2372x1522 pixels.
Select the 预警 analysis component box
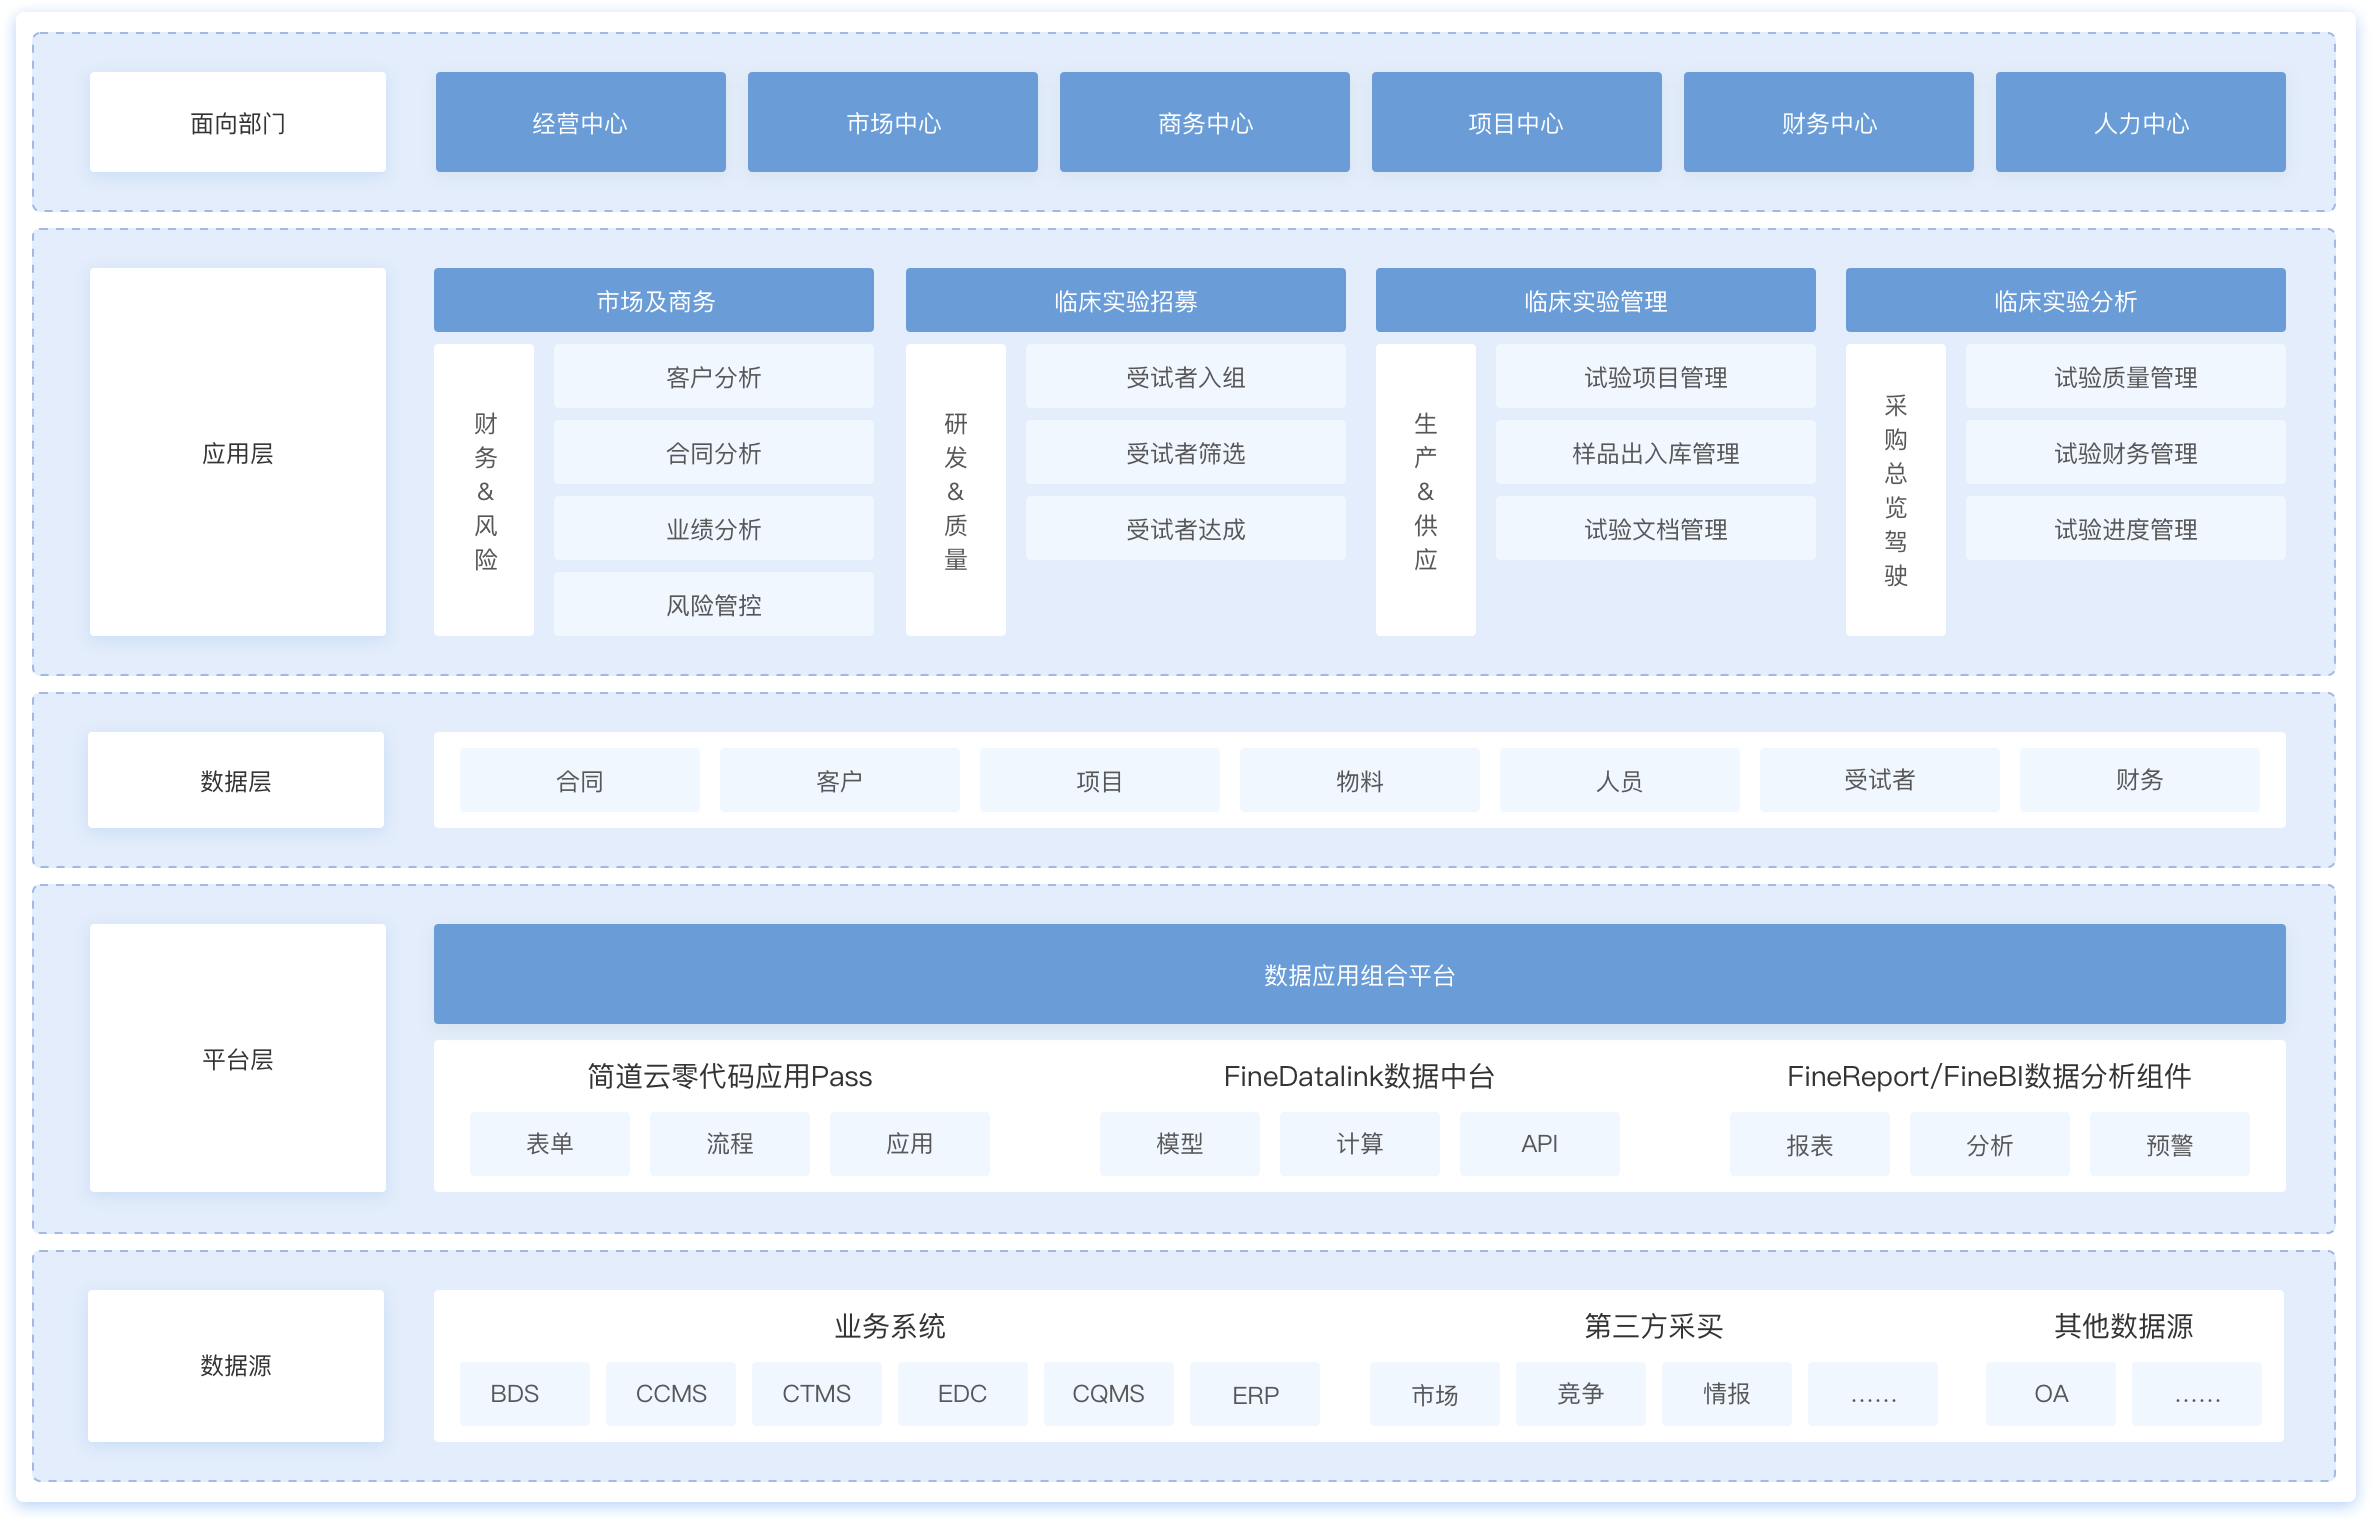point(2169,1144)
